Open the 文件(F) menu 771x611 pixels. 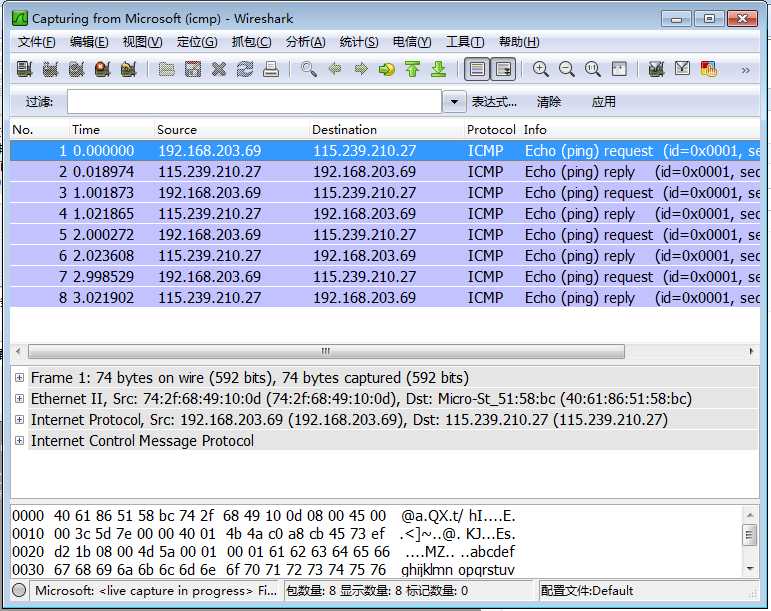(x=36, y=42)
